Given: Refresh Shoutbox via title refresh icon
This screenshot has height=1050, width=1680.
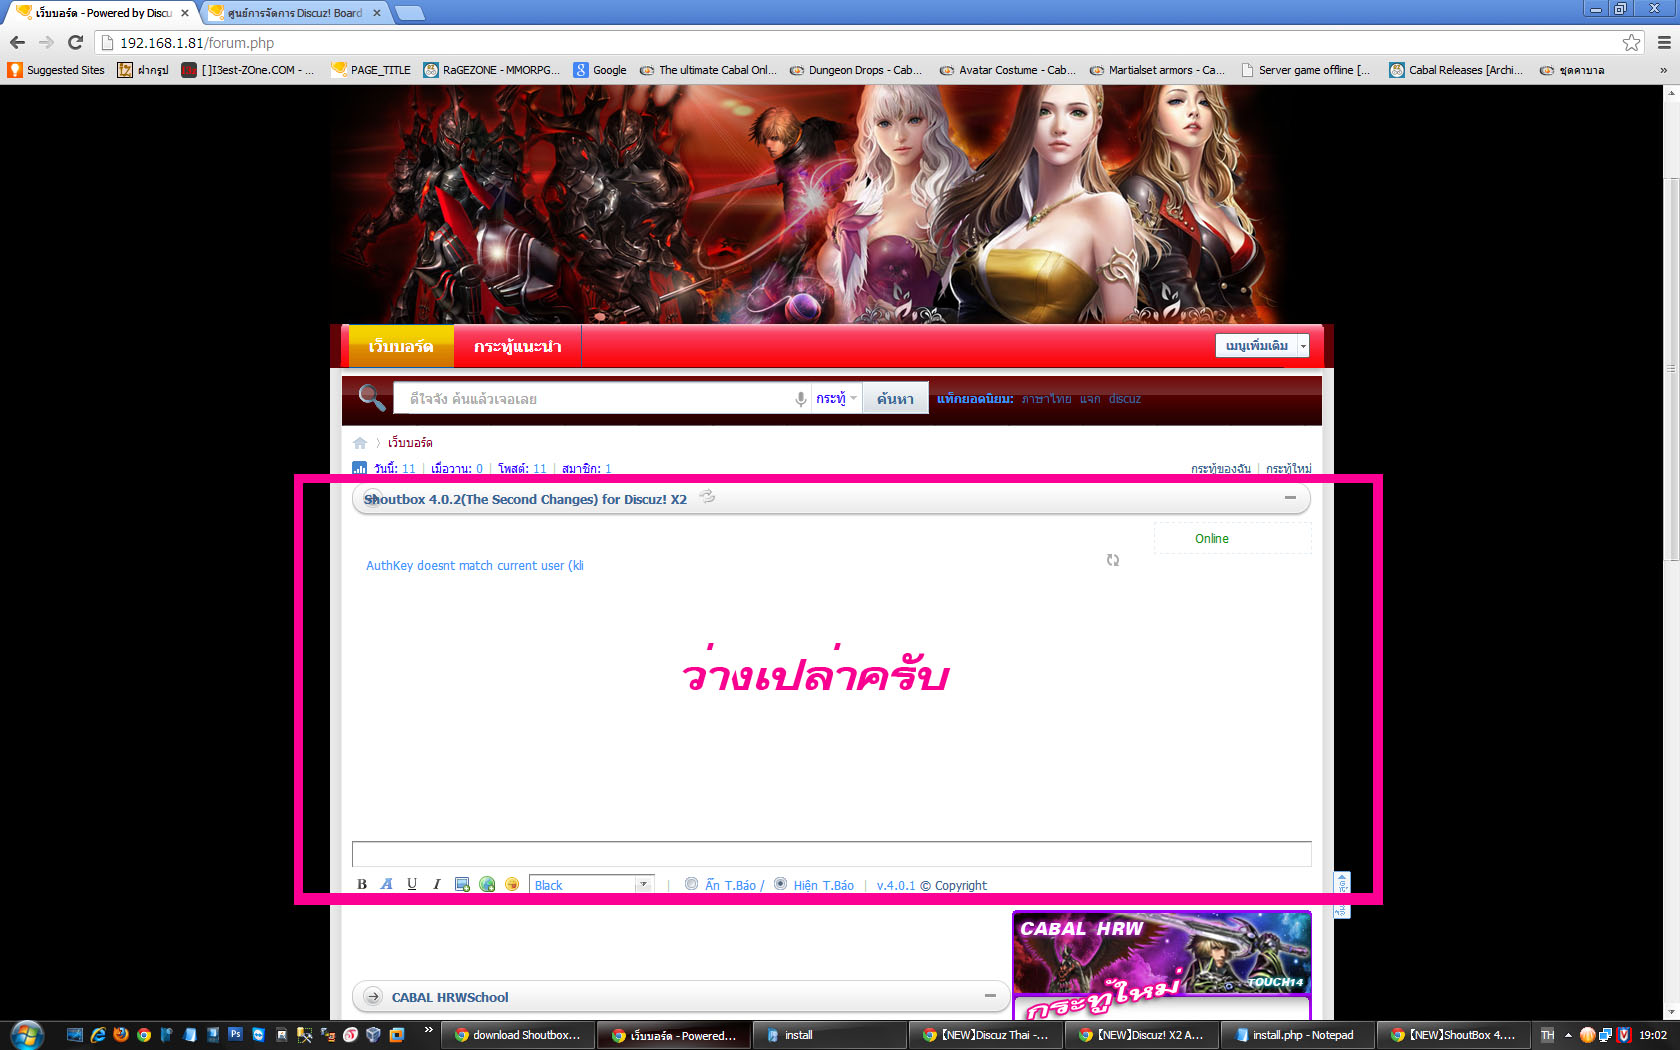Looking at the screenshot, I should coord(707,497).
